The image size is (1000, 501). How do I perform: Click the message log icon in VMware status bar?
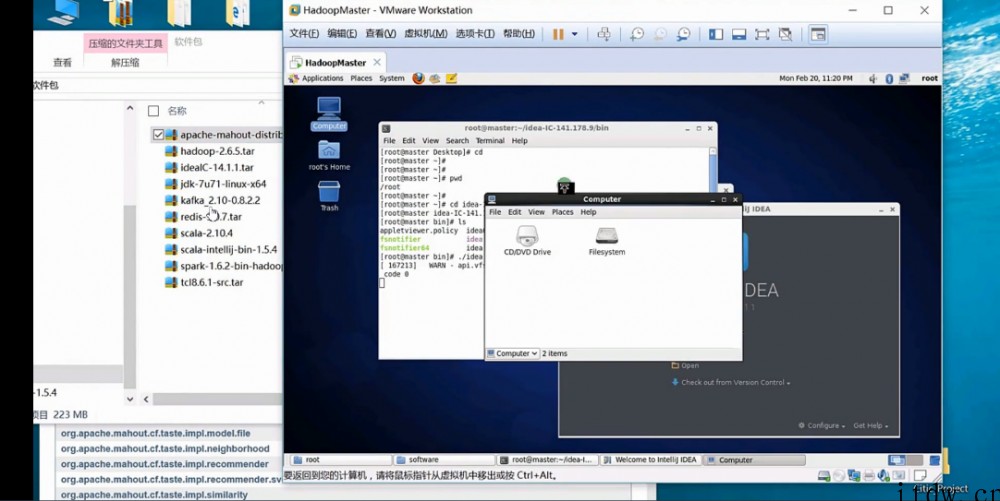click(x=920, y=476)
